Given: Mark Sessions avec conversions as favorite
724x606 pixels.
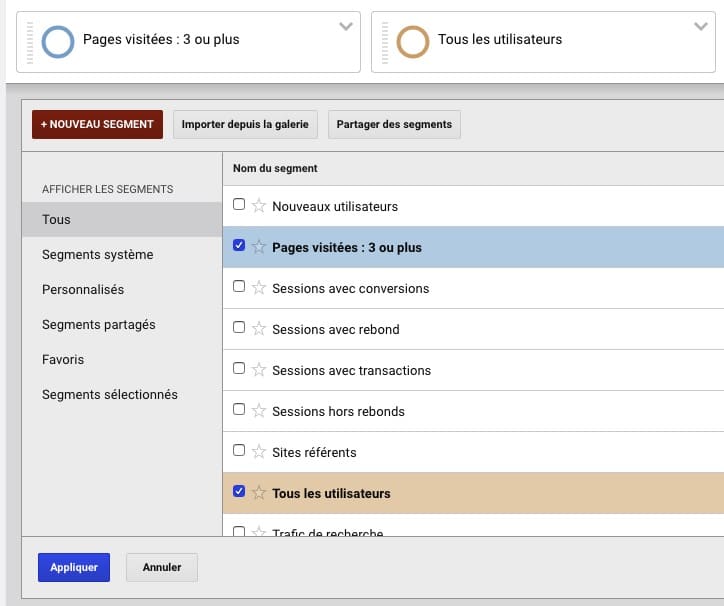Looking at the screenshot, I should 259,288.
